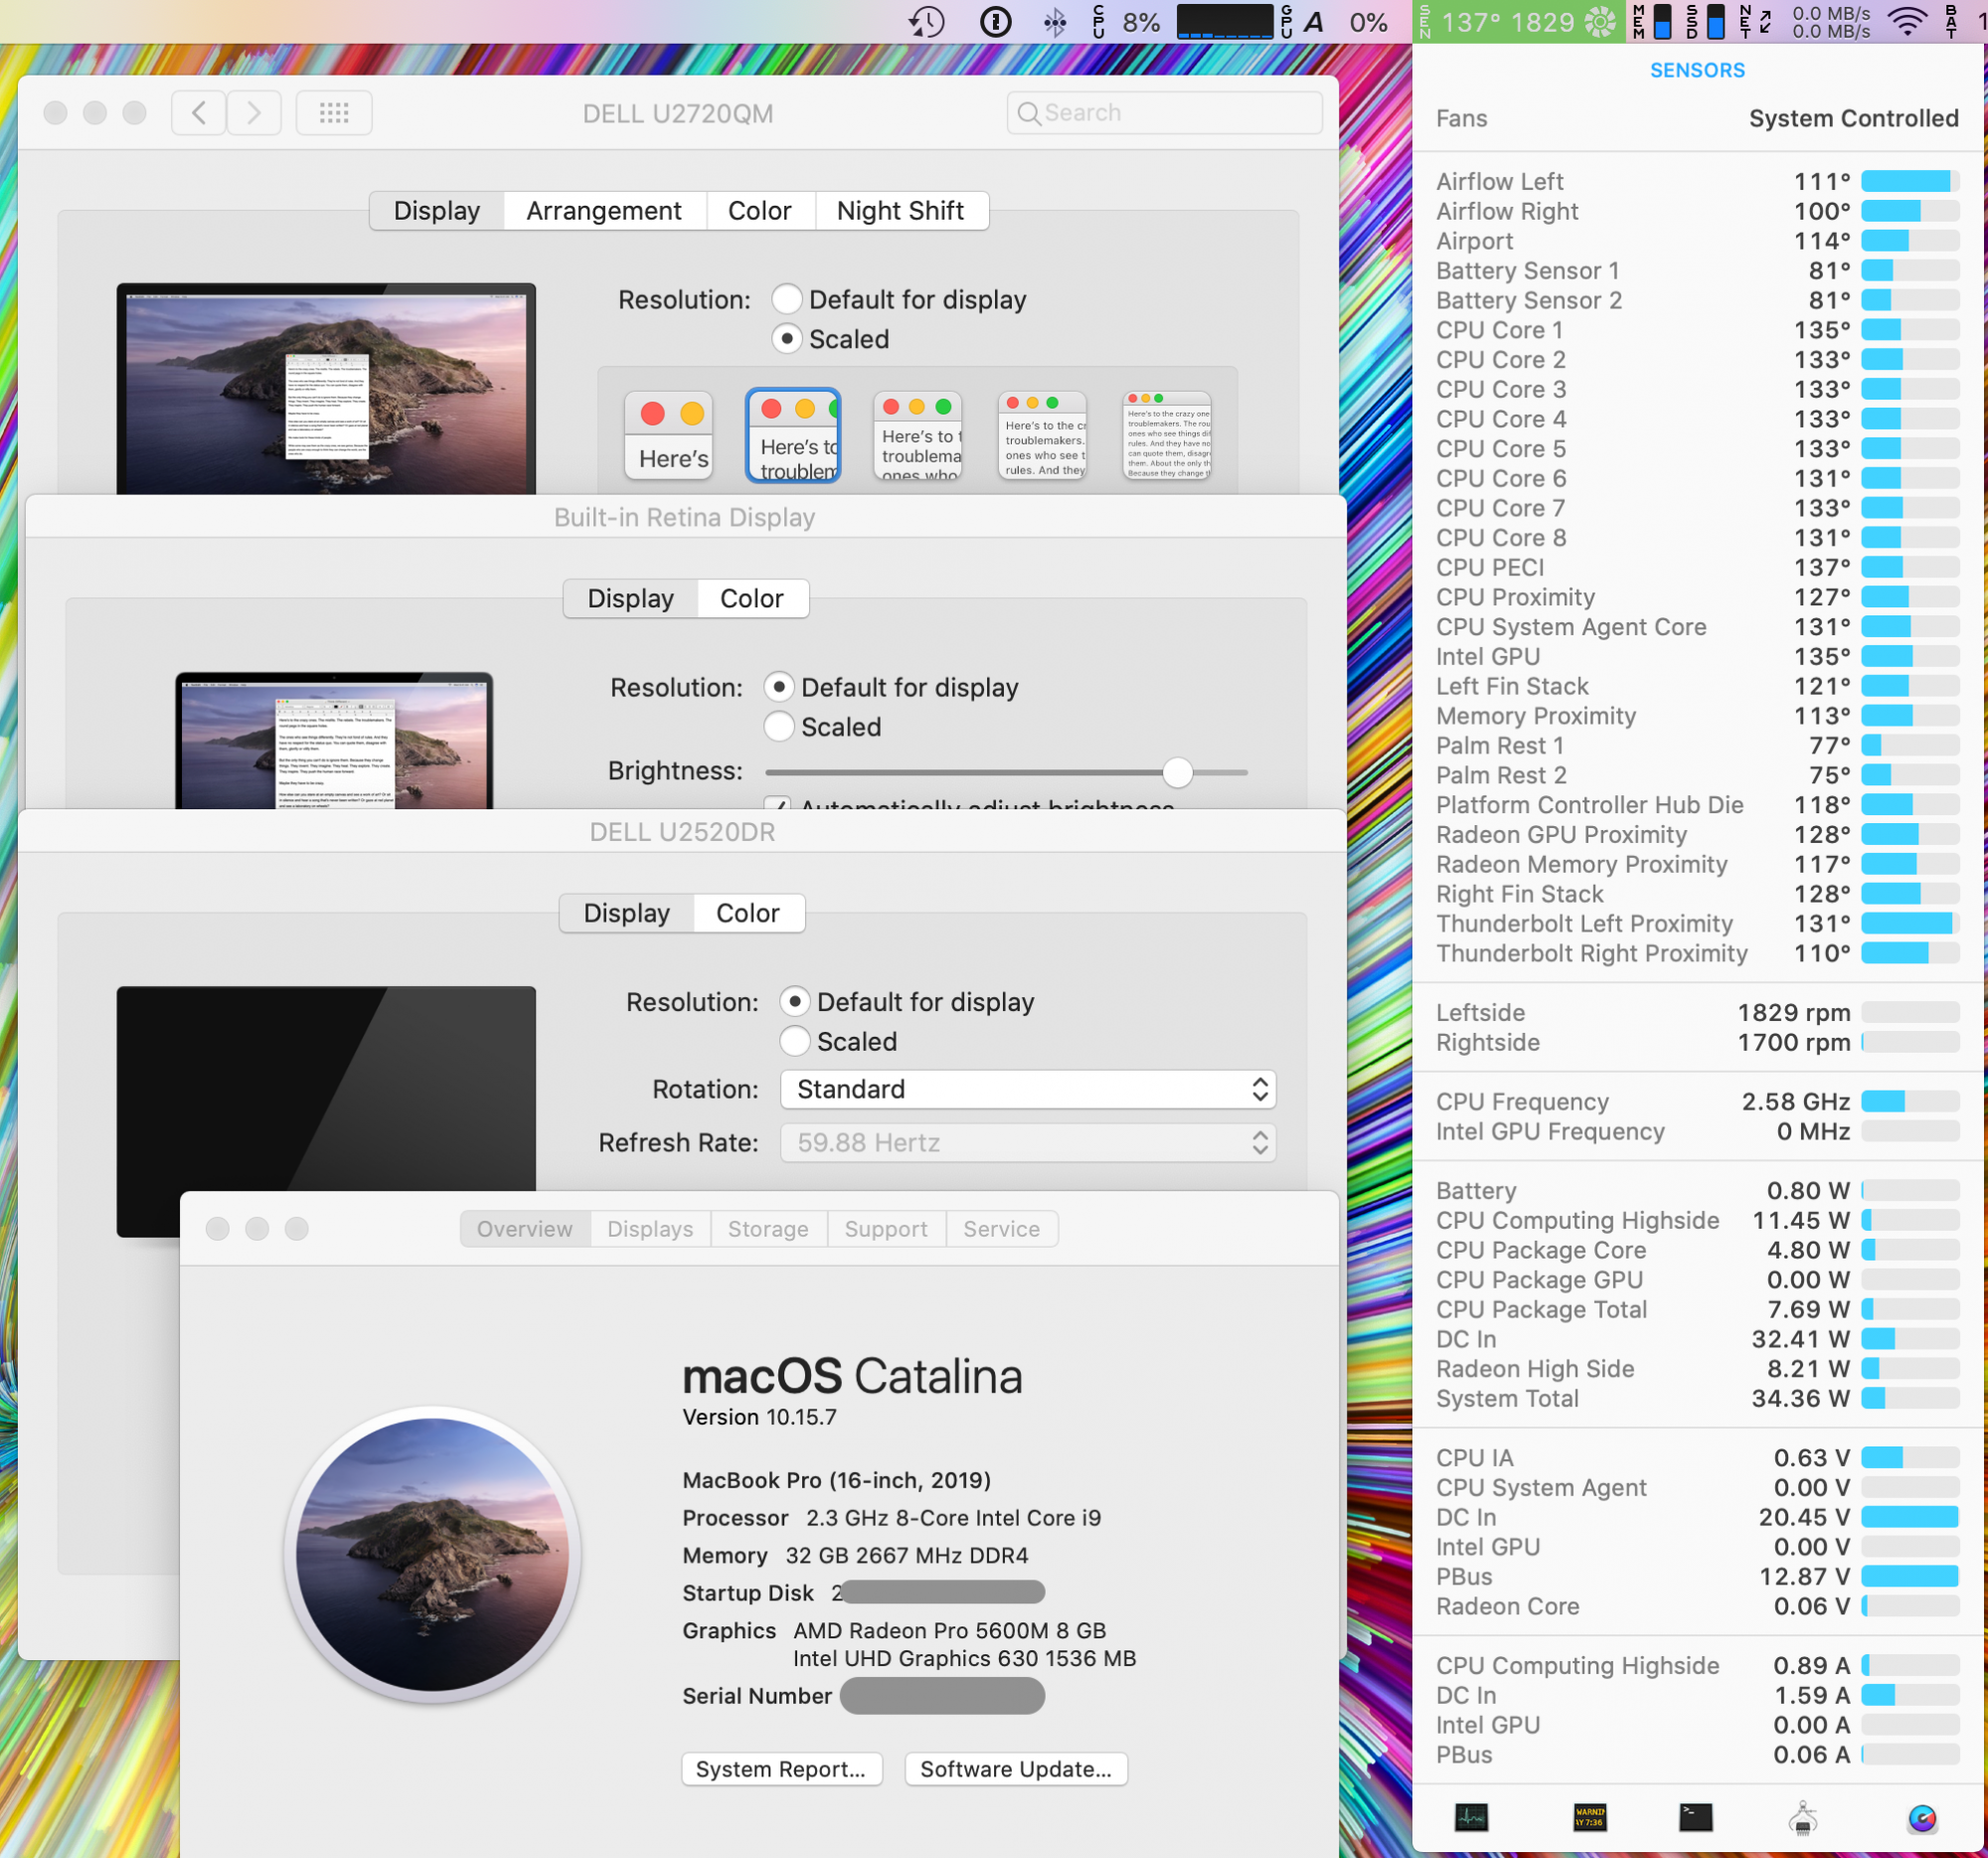This screenshot has height=1858, width=1988.
Task: Show all preferences with the grid icon
Action: 334,113
